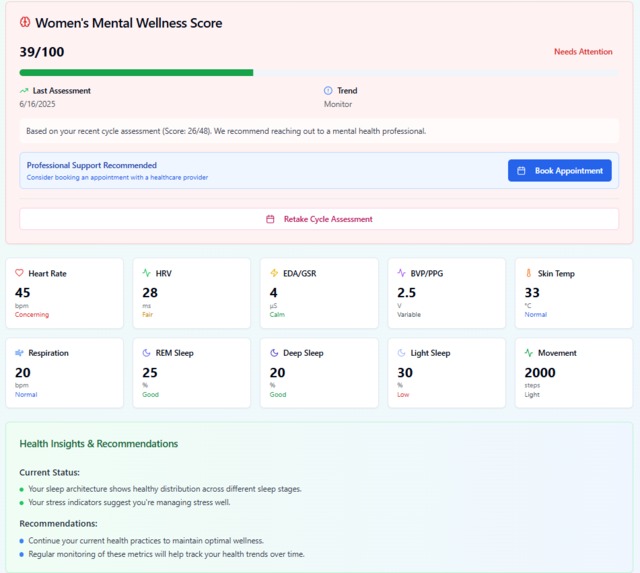Click the moon icon on Light Sleep card

[x=401, y=353]
